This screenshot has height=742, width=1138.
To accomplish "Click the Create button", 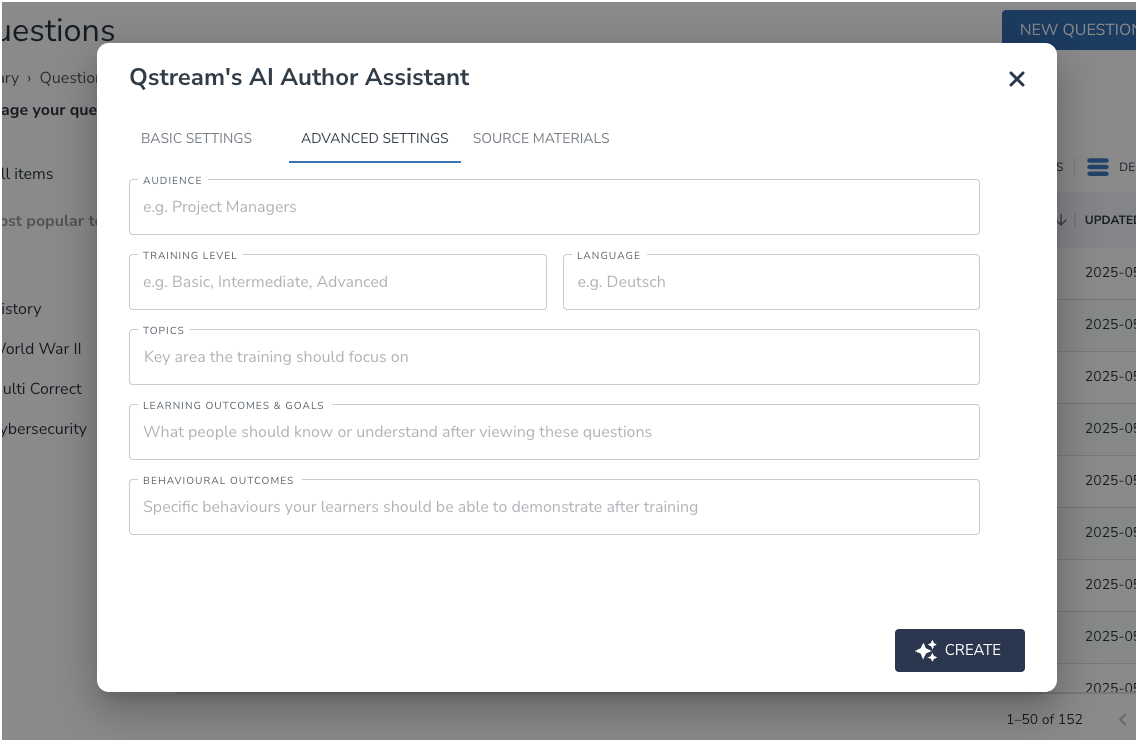I will coord(959,650).
